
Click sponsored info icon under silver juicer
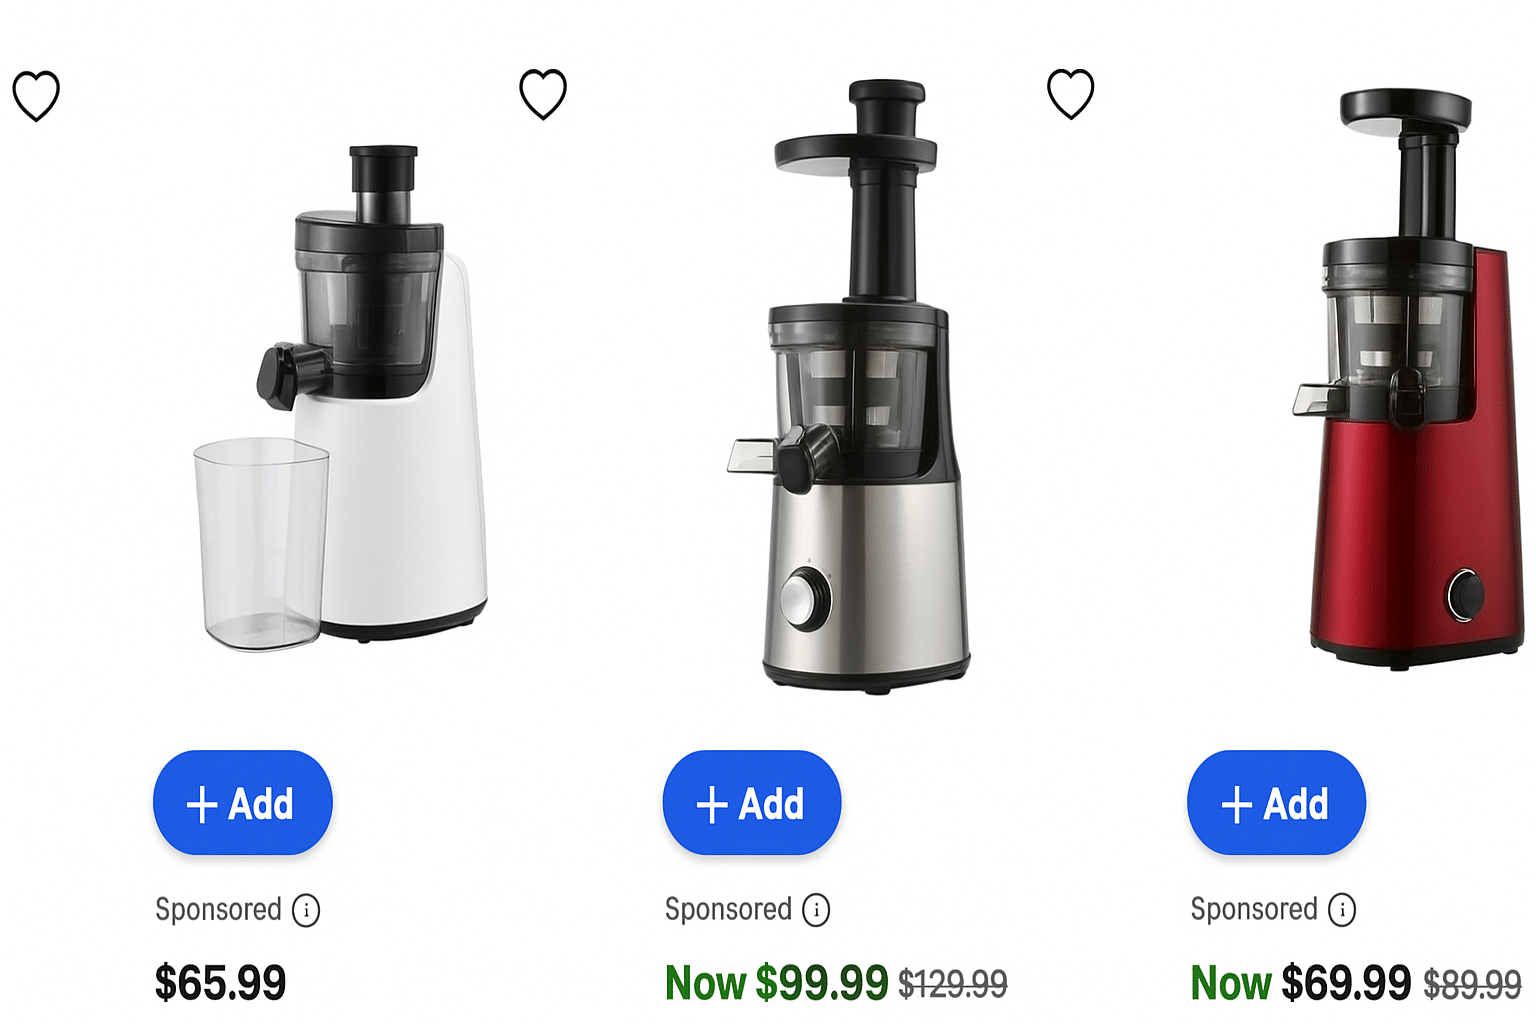[x=816, y=910]
